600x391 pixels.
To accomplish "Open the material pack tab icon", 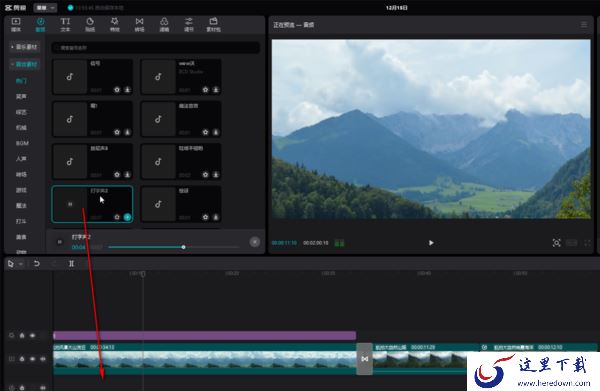I will (x=213, y=24).
